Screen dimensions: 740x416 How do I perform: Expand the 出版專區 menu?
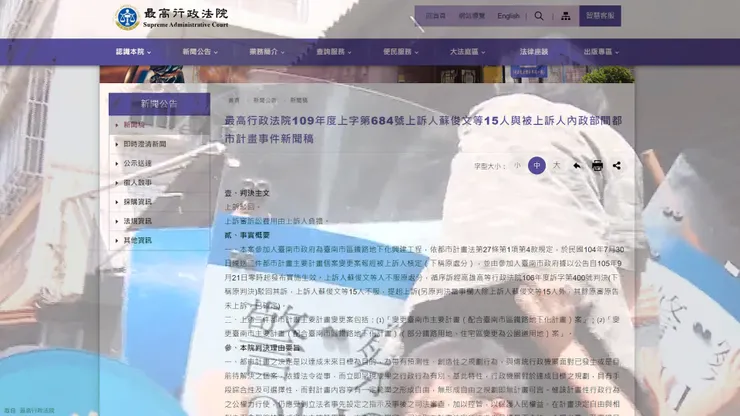601,52
